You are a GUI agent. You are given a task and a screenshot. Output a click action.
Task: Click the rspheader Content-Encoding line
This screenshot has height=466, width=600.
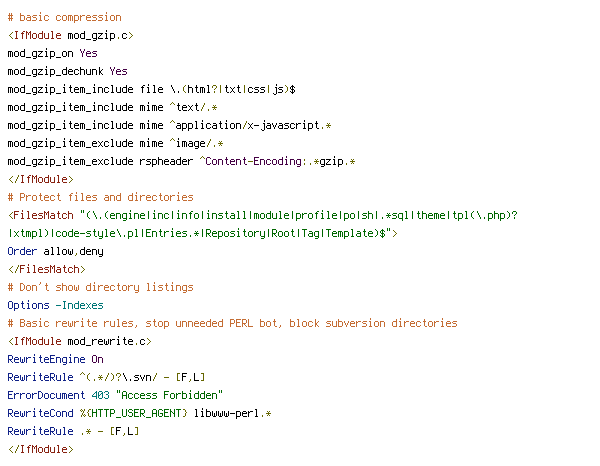click(x=181, y=161)
